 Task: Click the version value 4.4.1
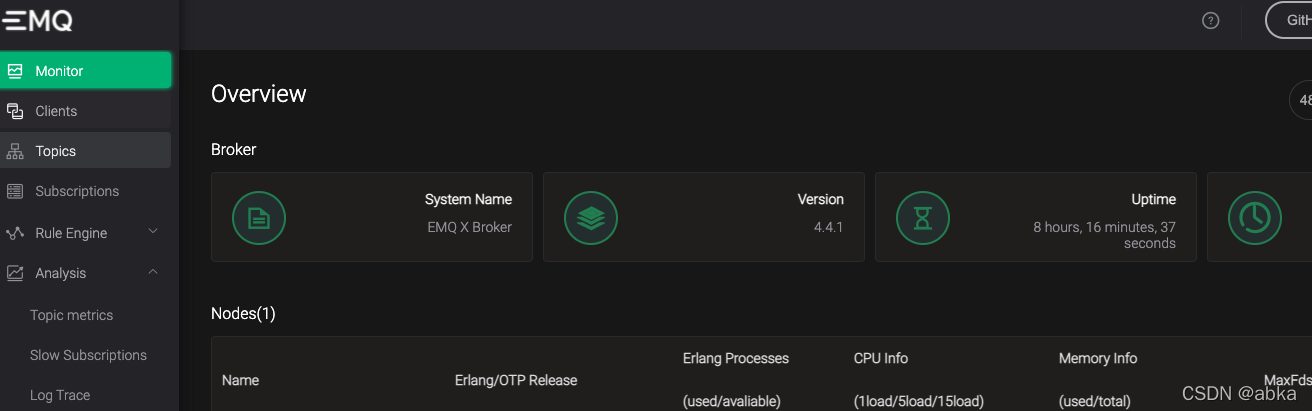829,227
